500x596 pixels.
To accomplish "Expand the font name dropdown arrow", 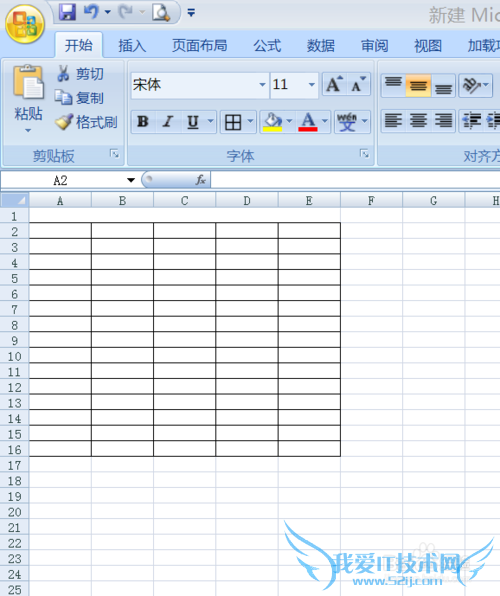I will point(262,85).
